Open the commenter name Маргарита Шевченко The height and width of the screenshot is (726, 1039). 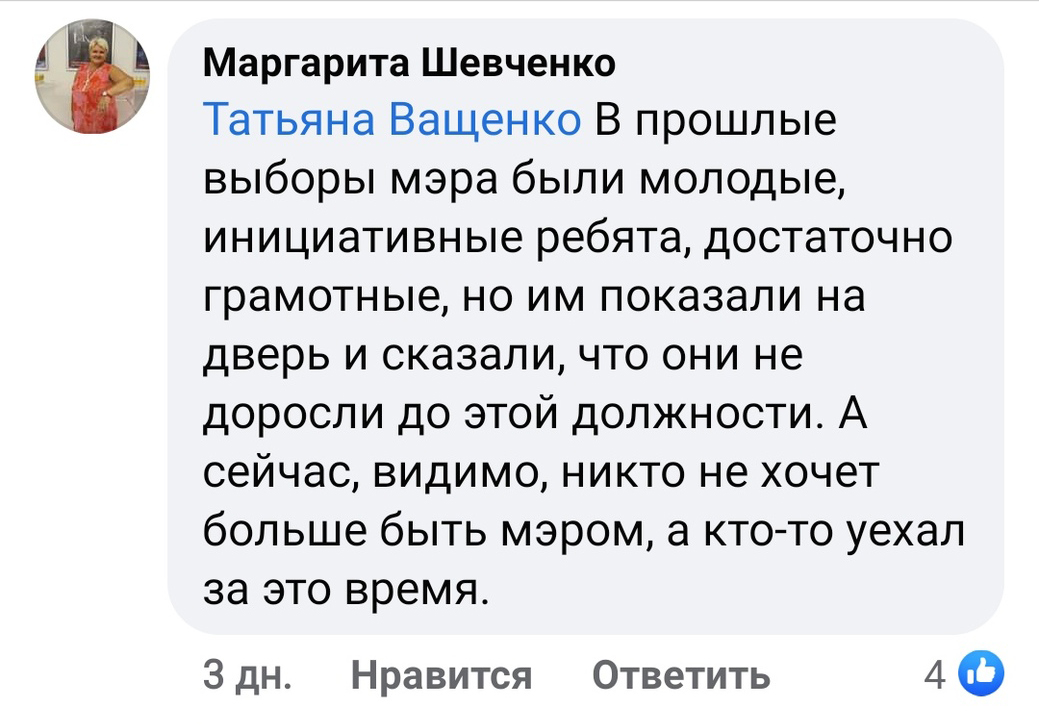click(x=409, y=66)
